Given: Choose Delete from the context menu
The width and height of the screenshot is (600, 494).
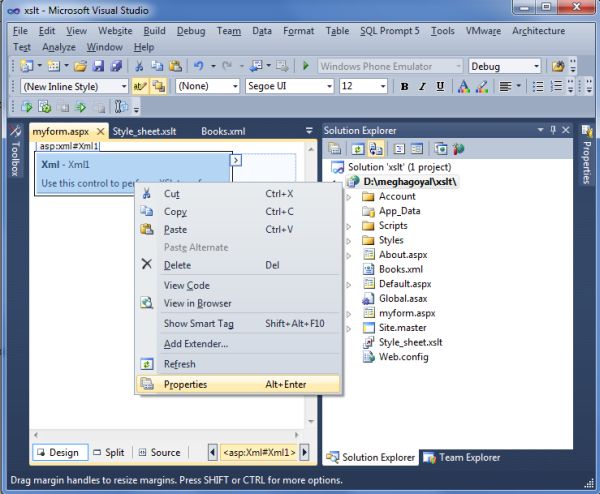Looking at the screenshot, I should pos(238,265).
